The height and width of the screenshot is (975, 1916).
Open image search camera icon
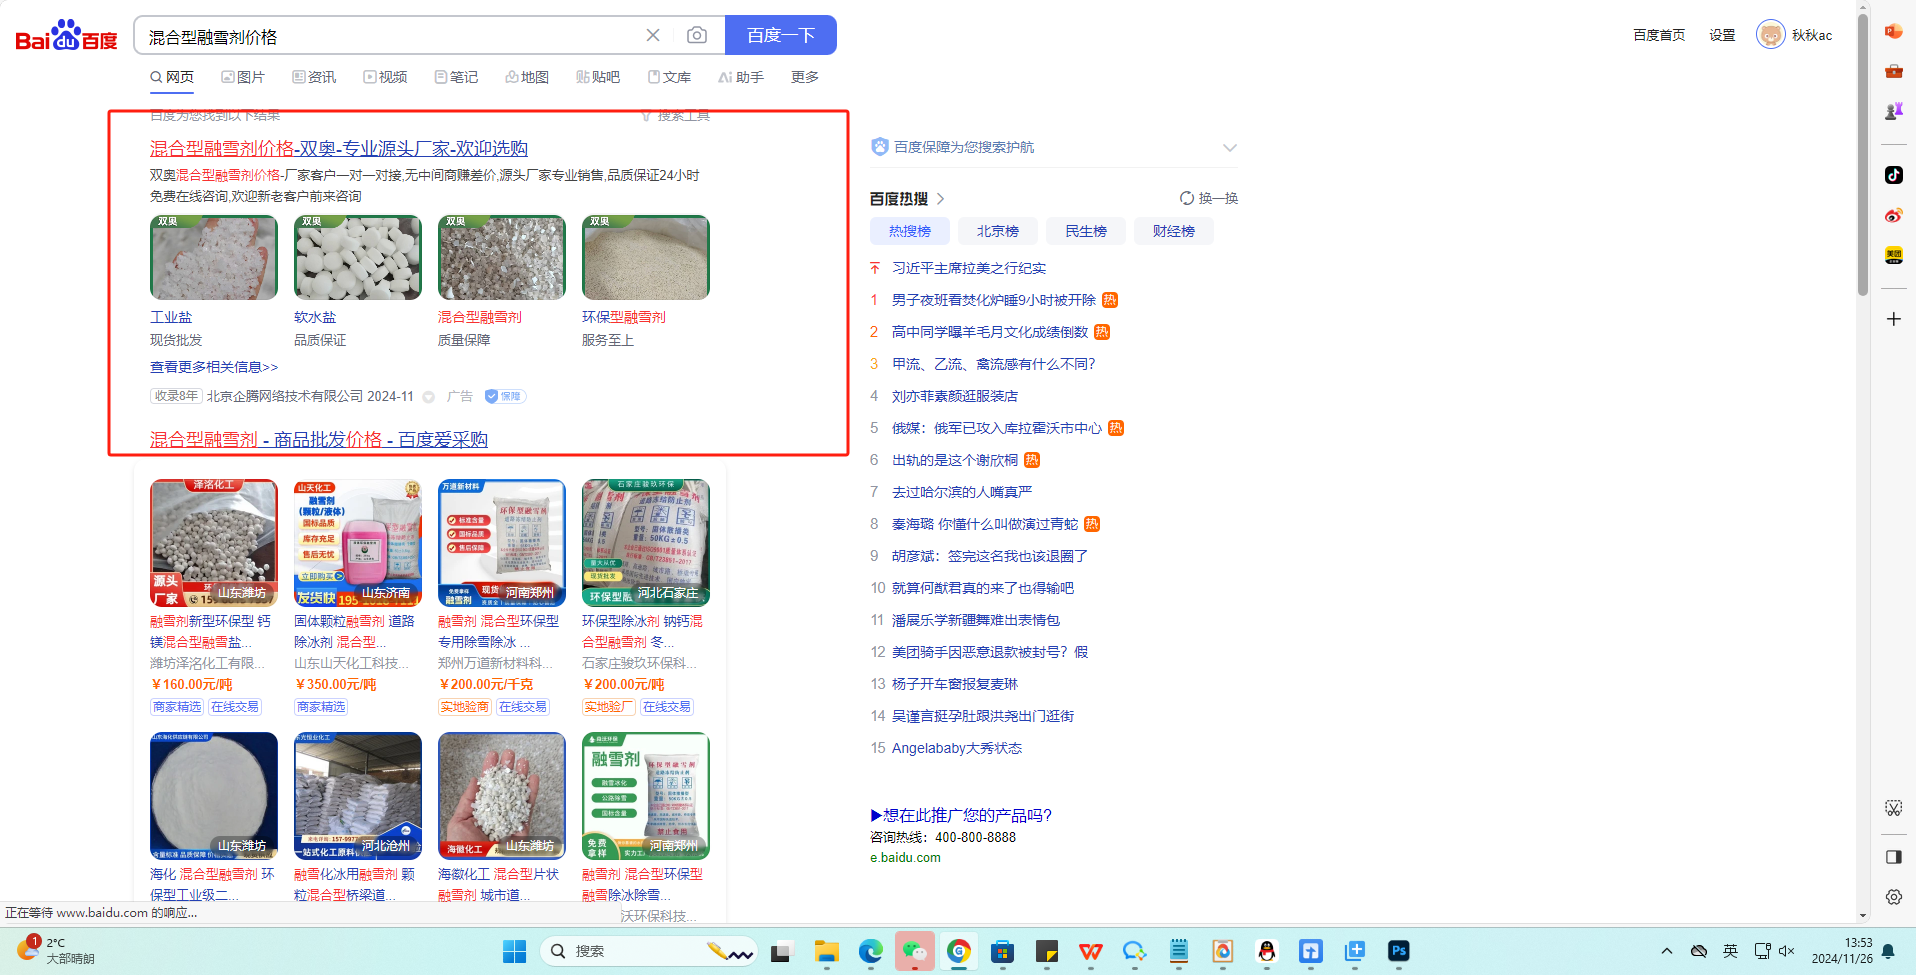697,36
